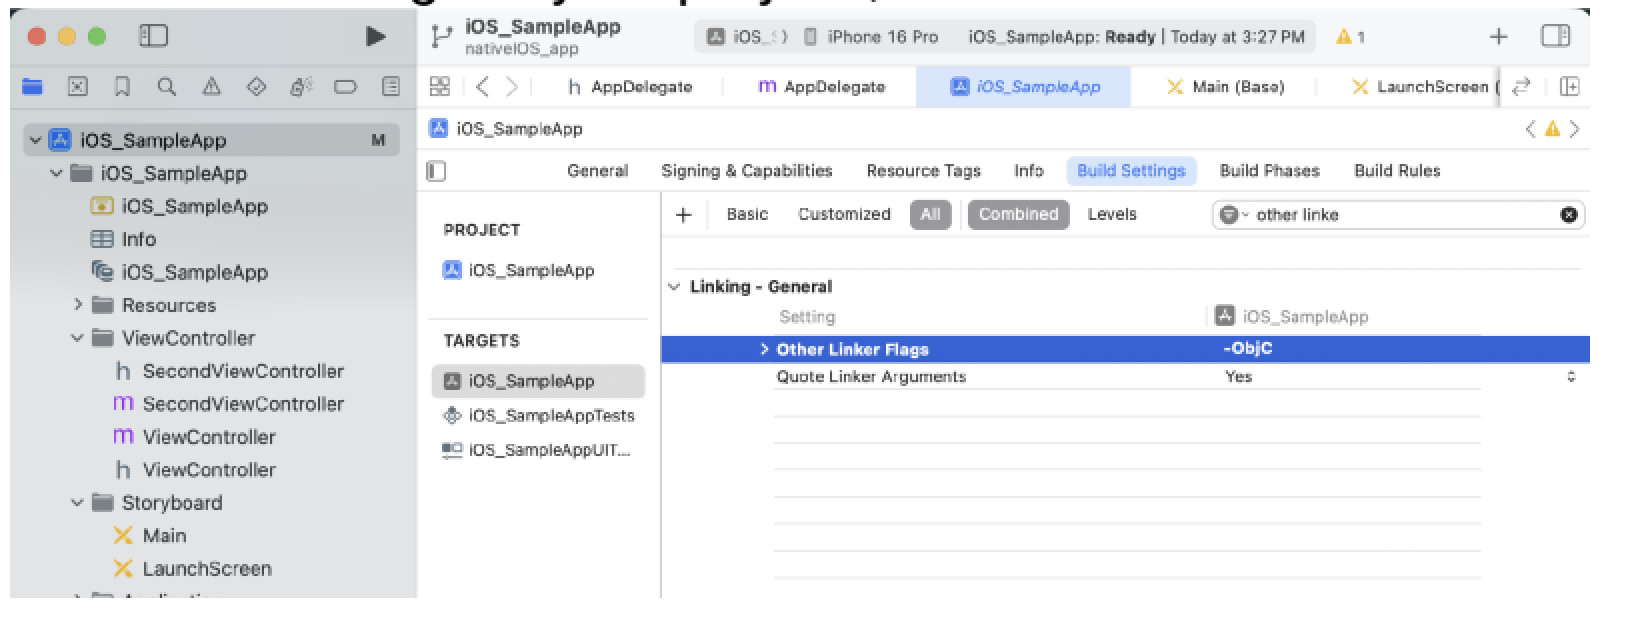Open the AppDelegate header file tab
1632x620 pixels.
point(630,87)
